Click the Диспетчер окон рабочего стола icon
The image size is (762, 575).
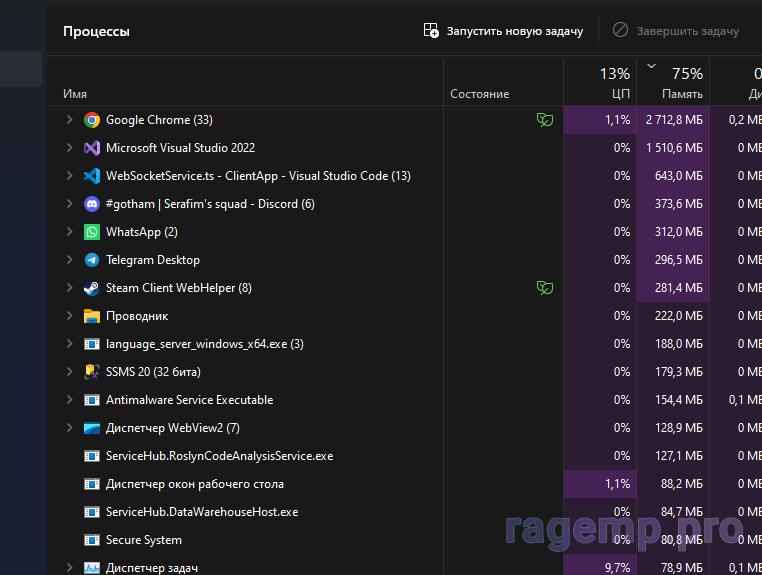click(92, 484)
